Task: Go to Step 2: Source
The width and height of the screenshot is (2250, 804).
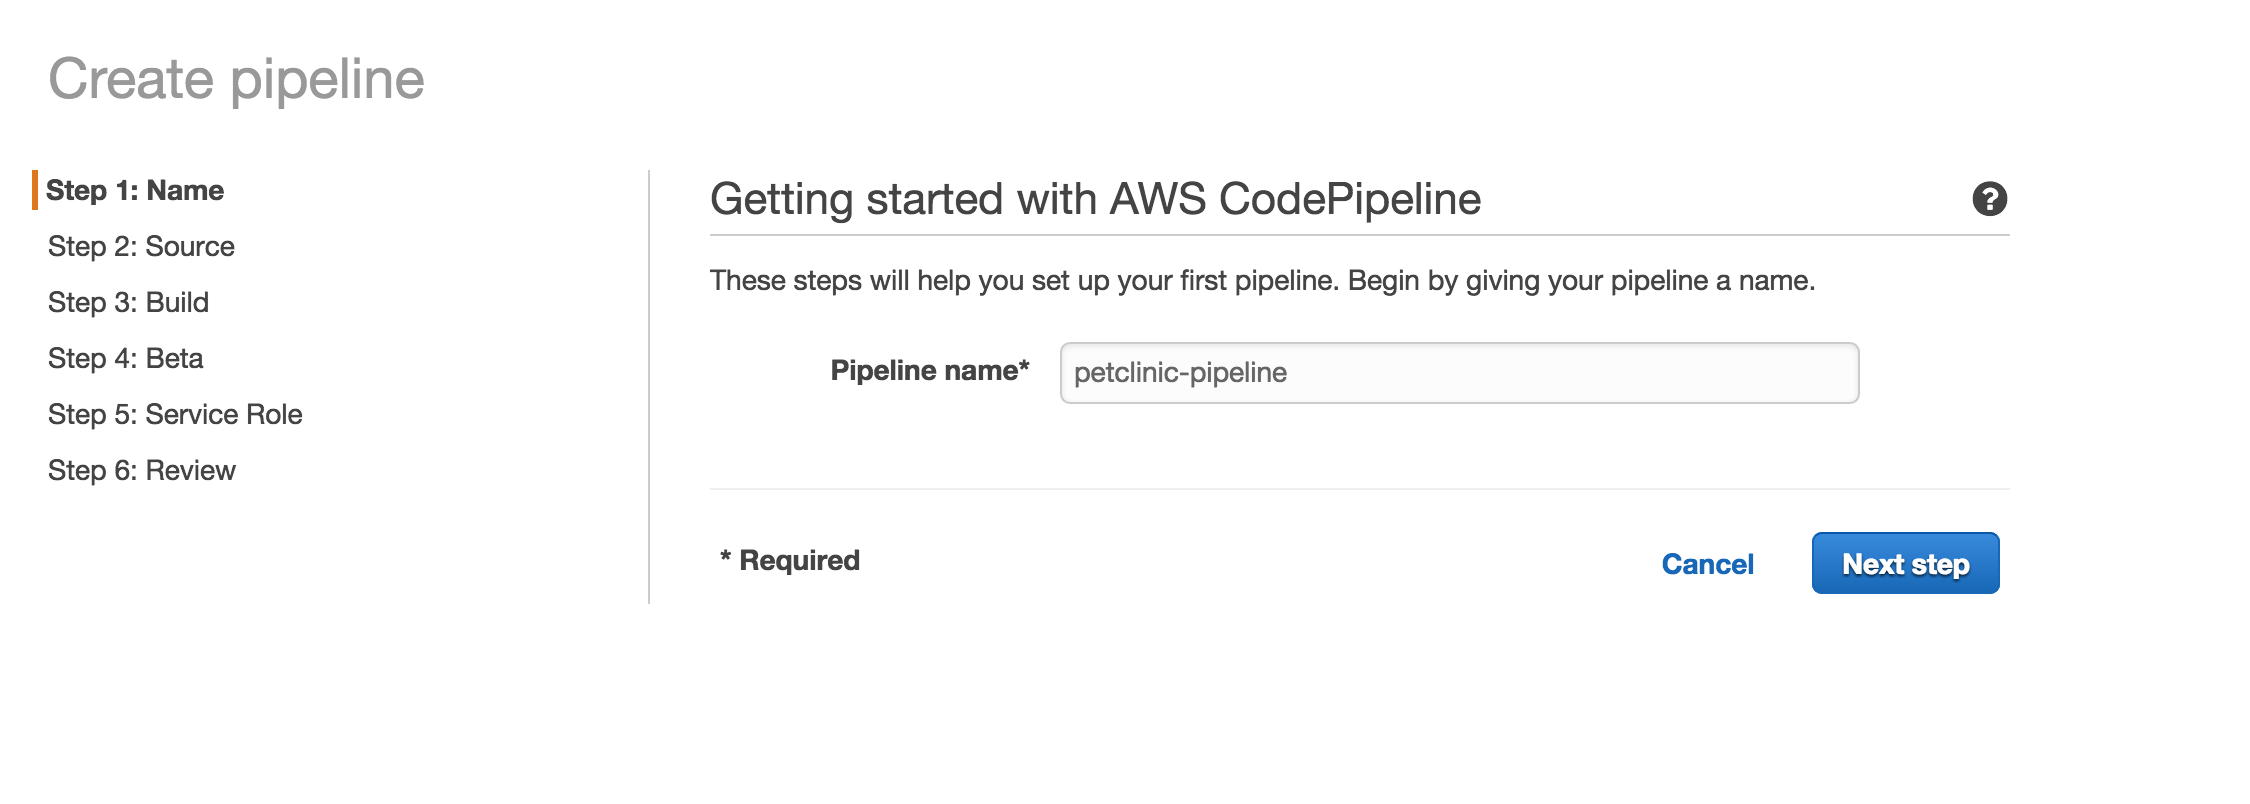Action: (x=141, y=247)
